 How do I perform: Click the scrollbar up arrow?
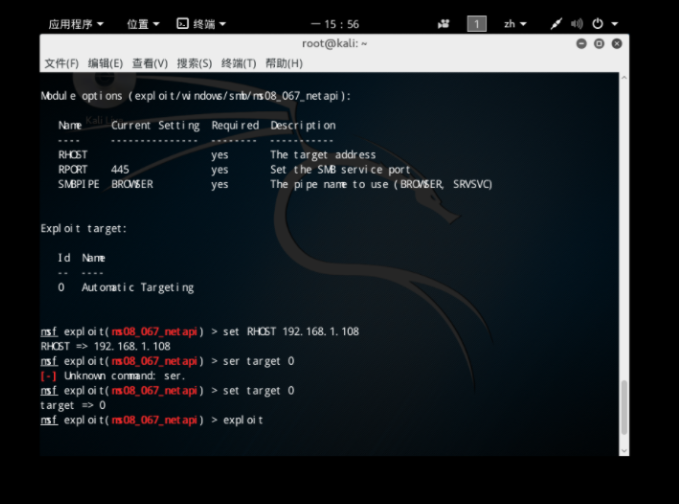click(624, 78)
